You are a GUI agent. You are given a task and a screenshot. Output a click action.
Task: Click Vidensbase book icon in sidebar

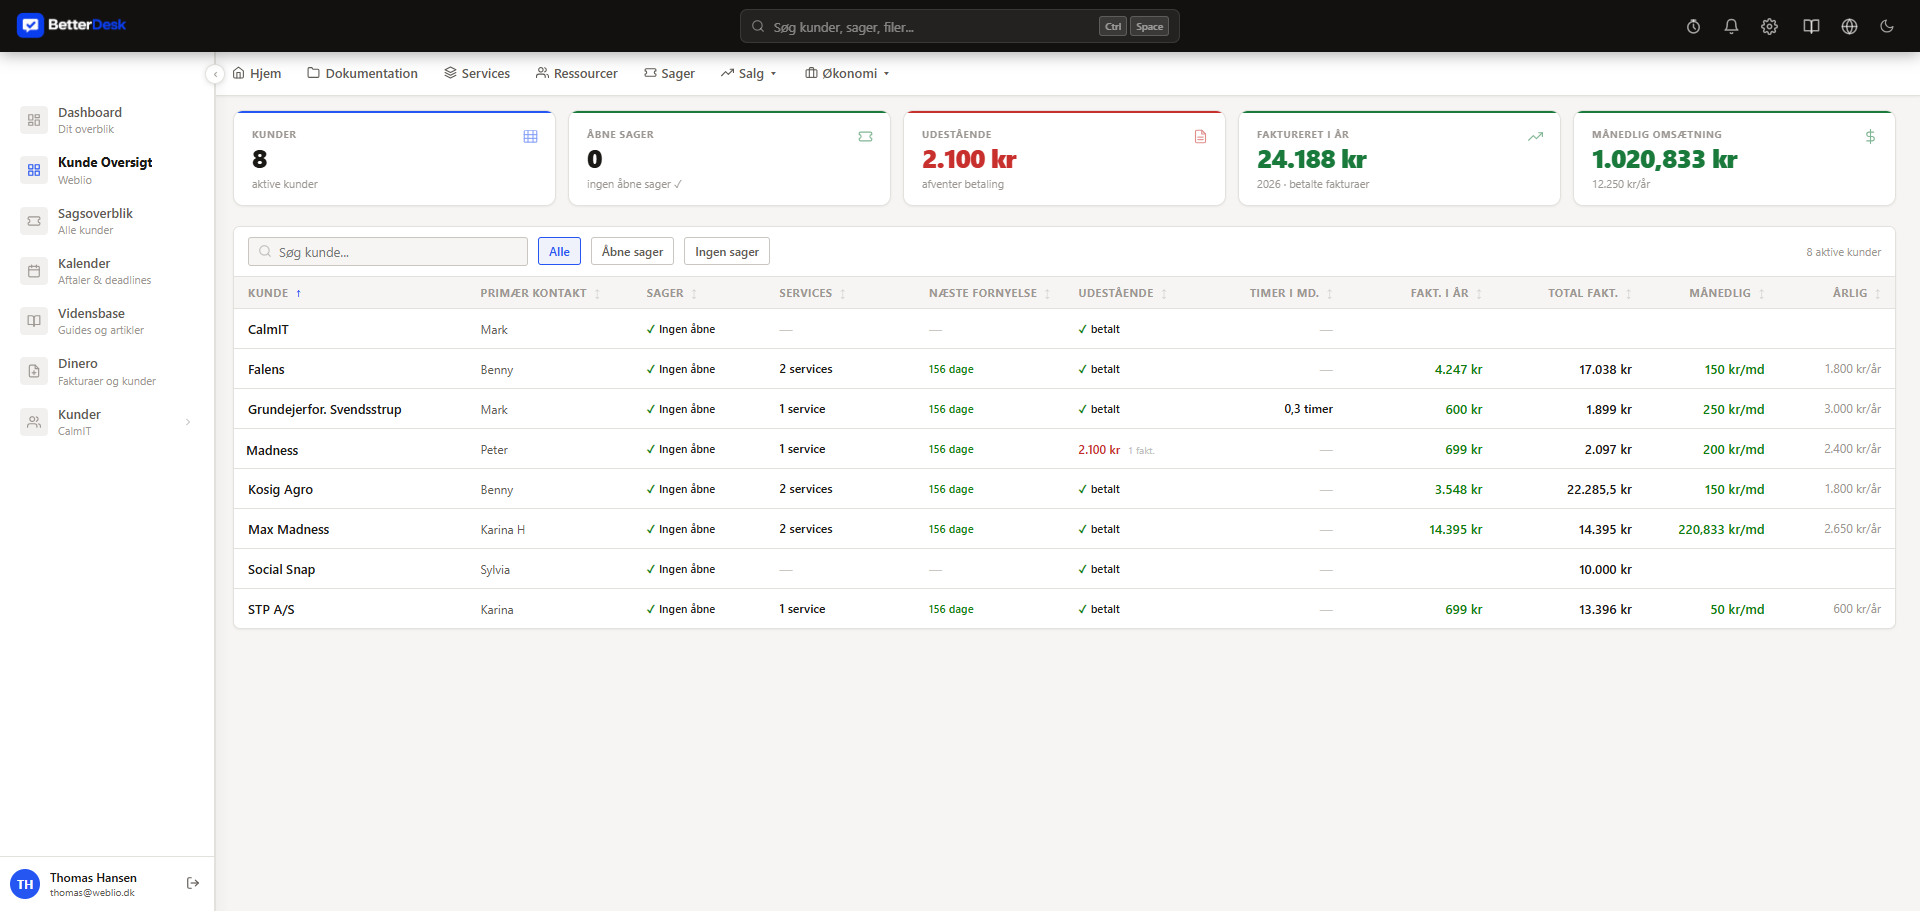coord(34,321)
